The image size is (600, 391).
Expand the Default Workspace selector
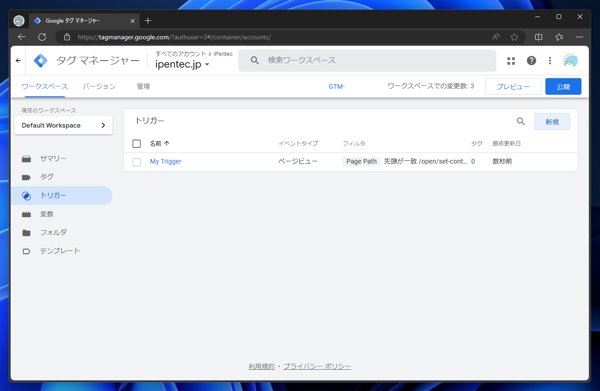63,125
